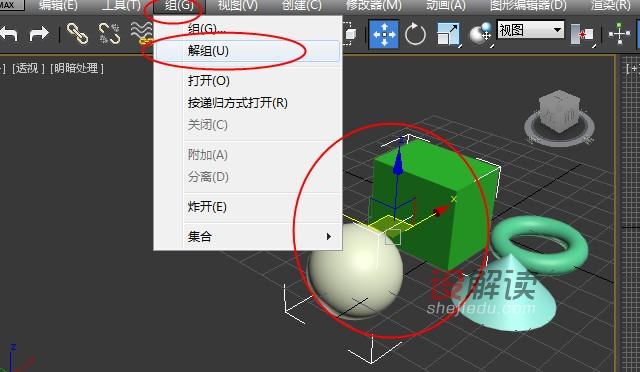Click the Undo arrow icon
640x372 pixels.
[9, 33]
